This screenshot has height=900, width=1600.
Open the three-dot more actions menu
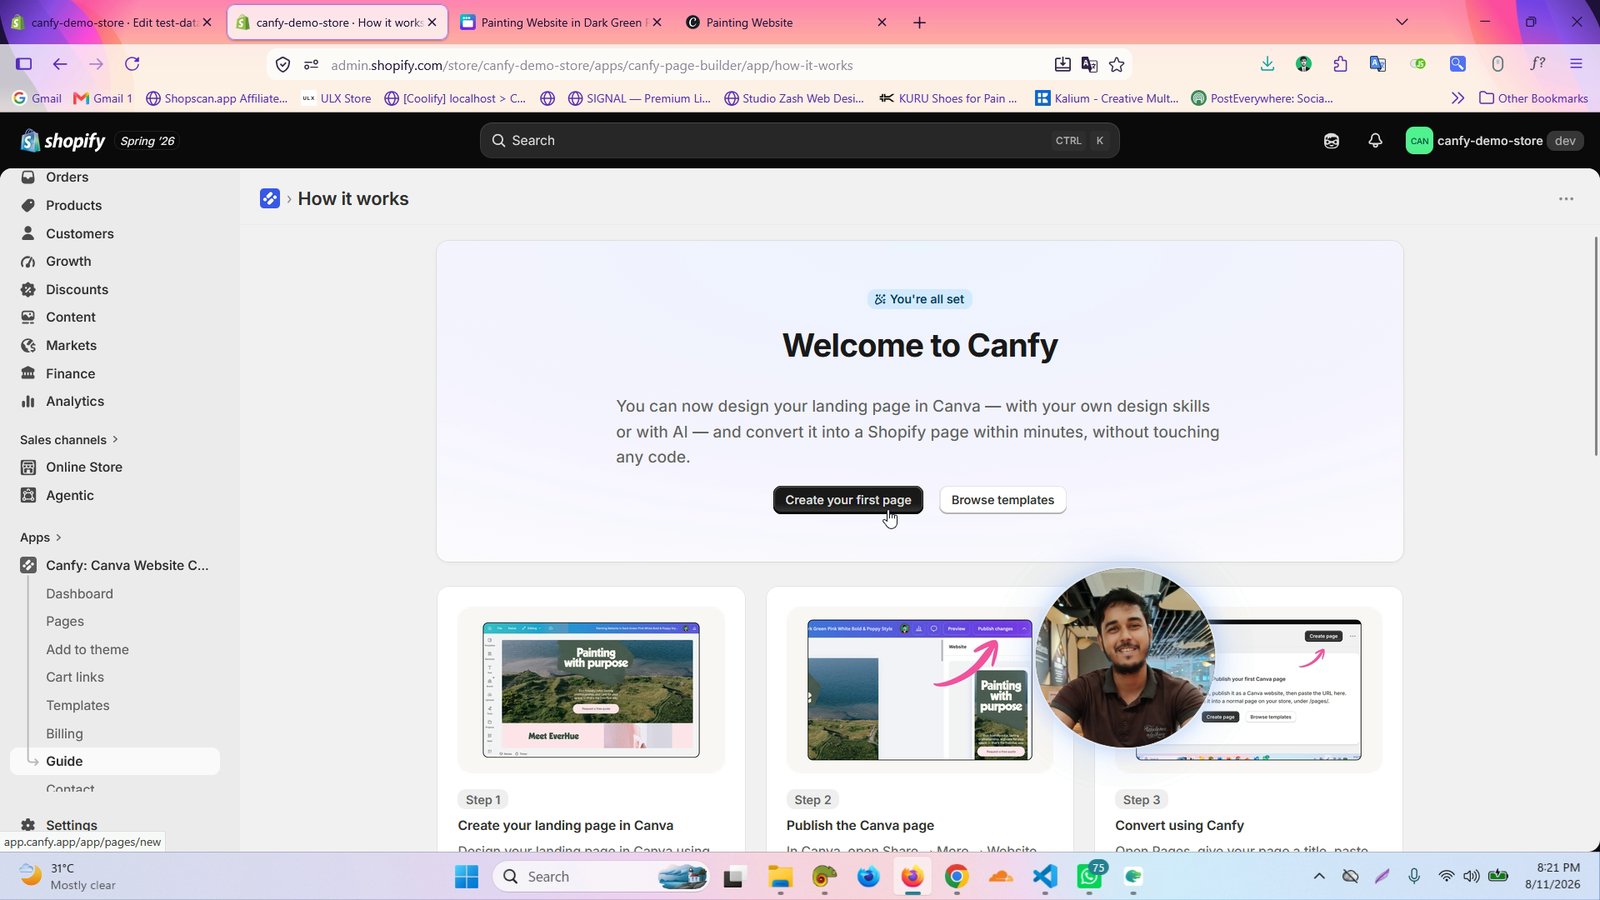pos(1566,199)
